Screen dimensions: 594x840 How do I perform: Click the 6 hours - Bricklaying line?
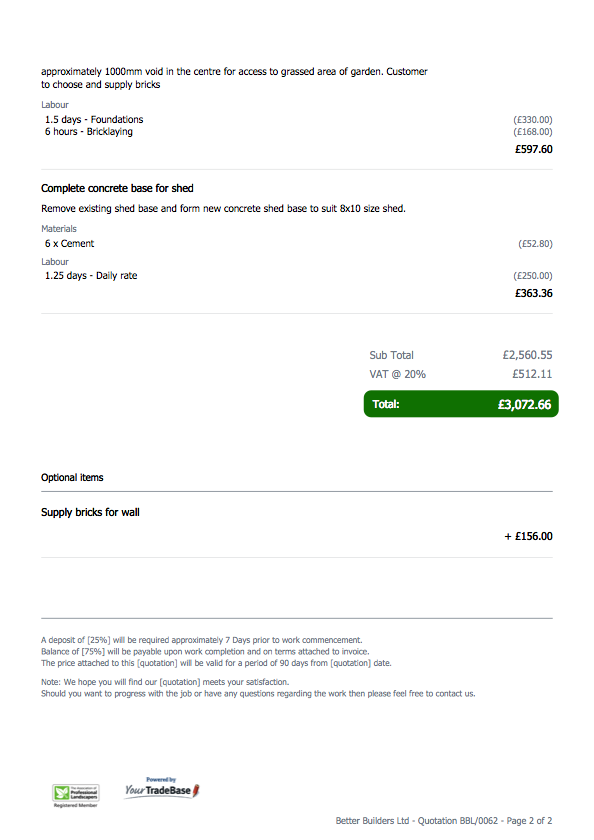click(x=88, y=132)
